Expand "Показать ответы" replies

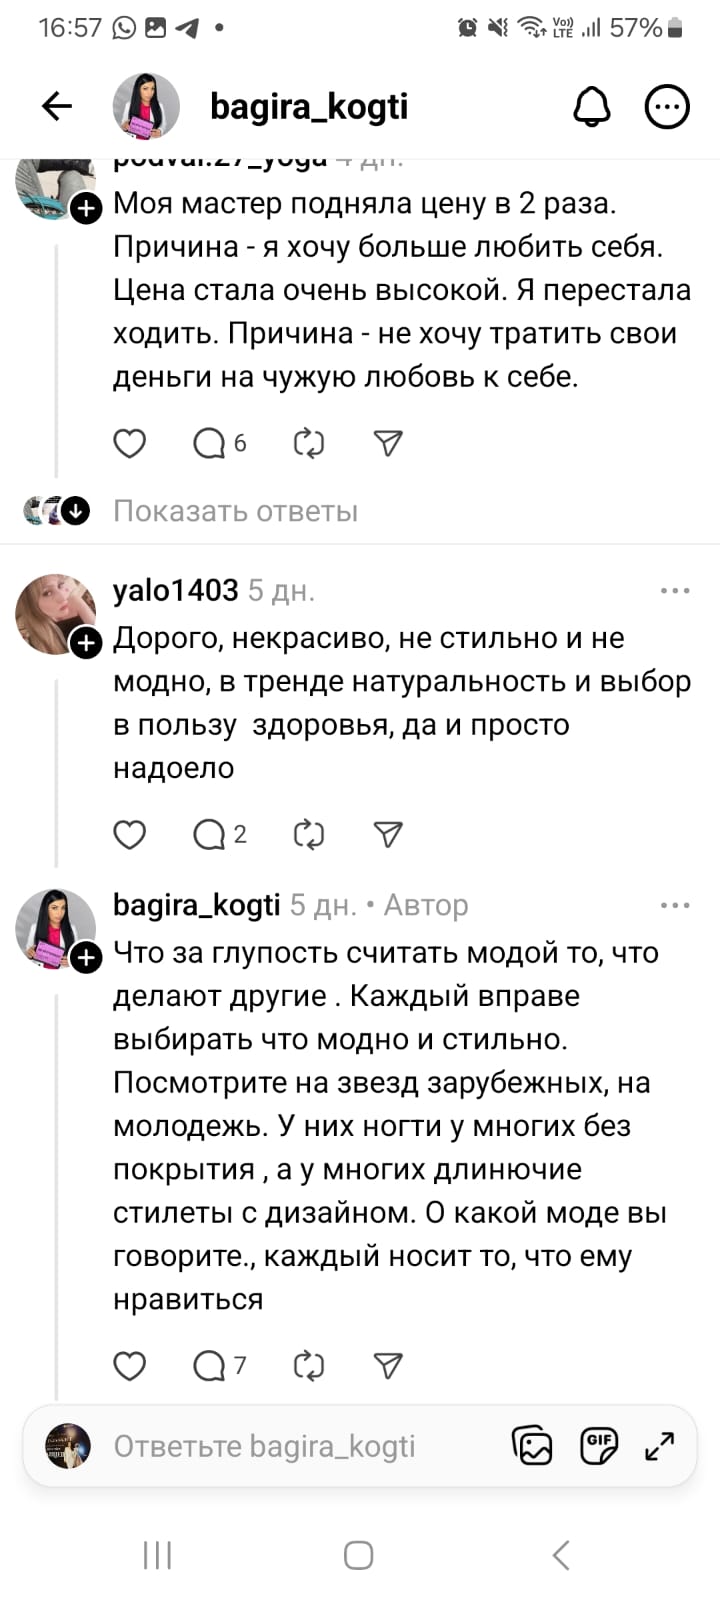(x=235, y=511)
